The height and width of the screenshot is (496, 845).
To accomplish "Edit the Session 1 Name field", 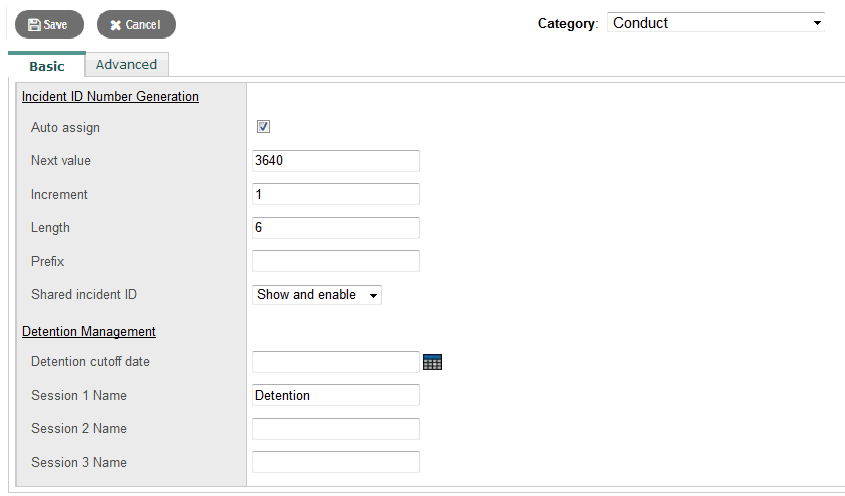I will pyautogui.click(x=335, y=395).
